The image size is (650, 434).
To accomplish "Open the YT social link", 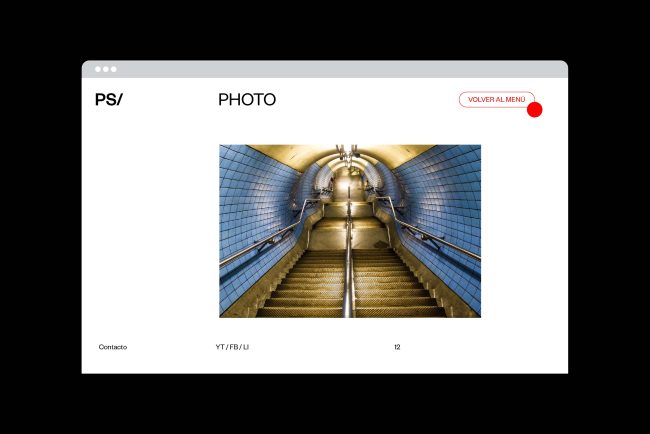I will (x=220, y=347).
